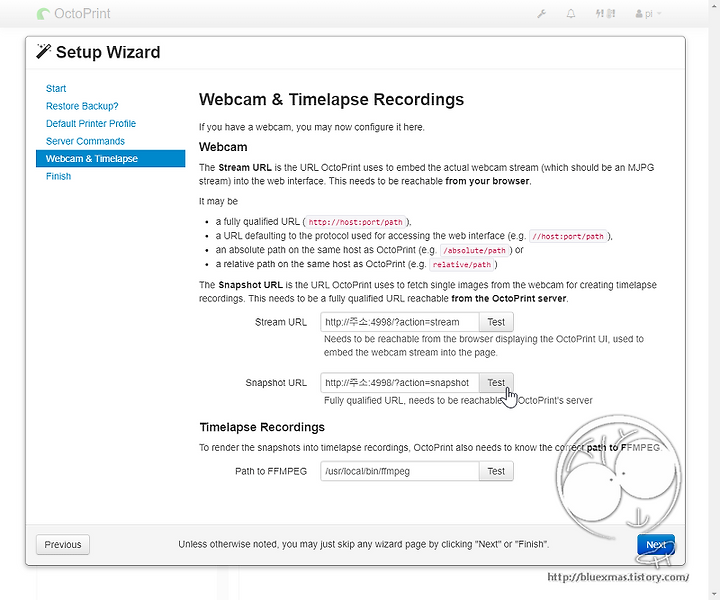Click the Next button
This screenshot has height=600, width=720.
[656, 544]
